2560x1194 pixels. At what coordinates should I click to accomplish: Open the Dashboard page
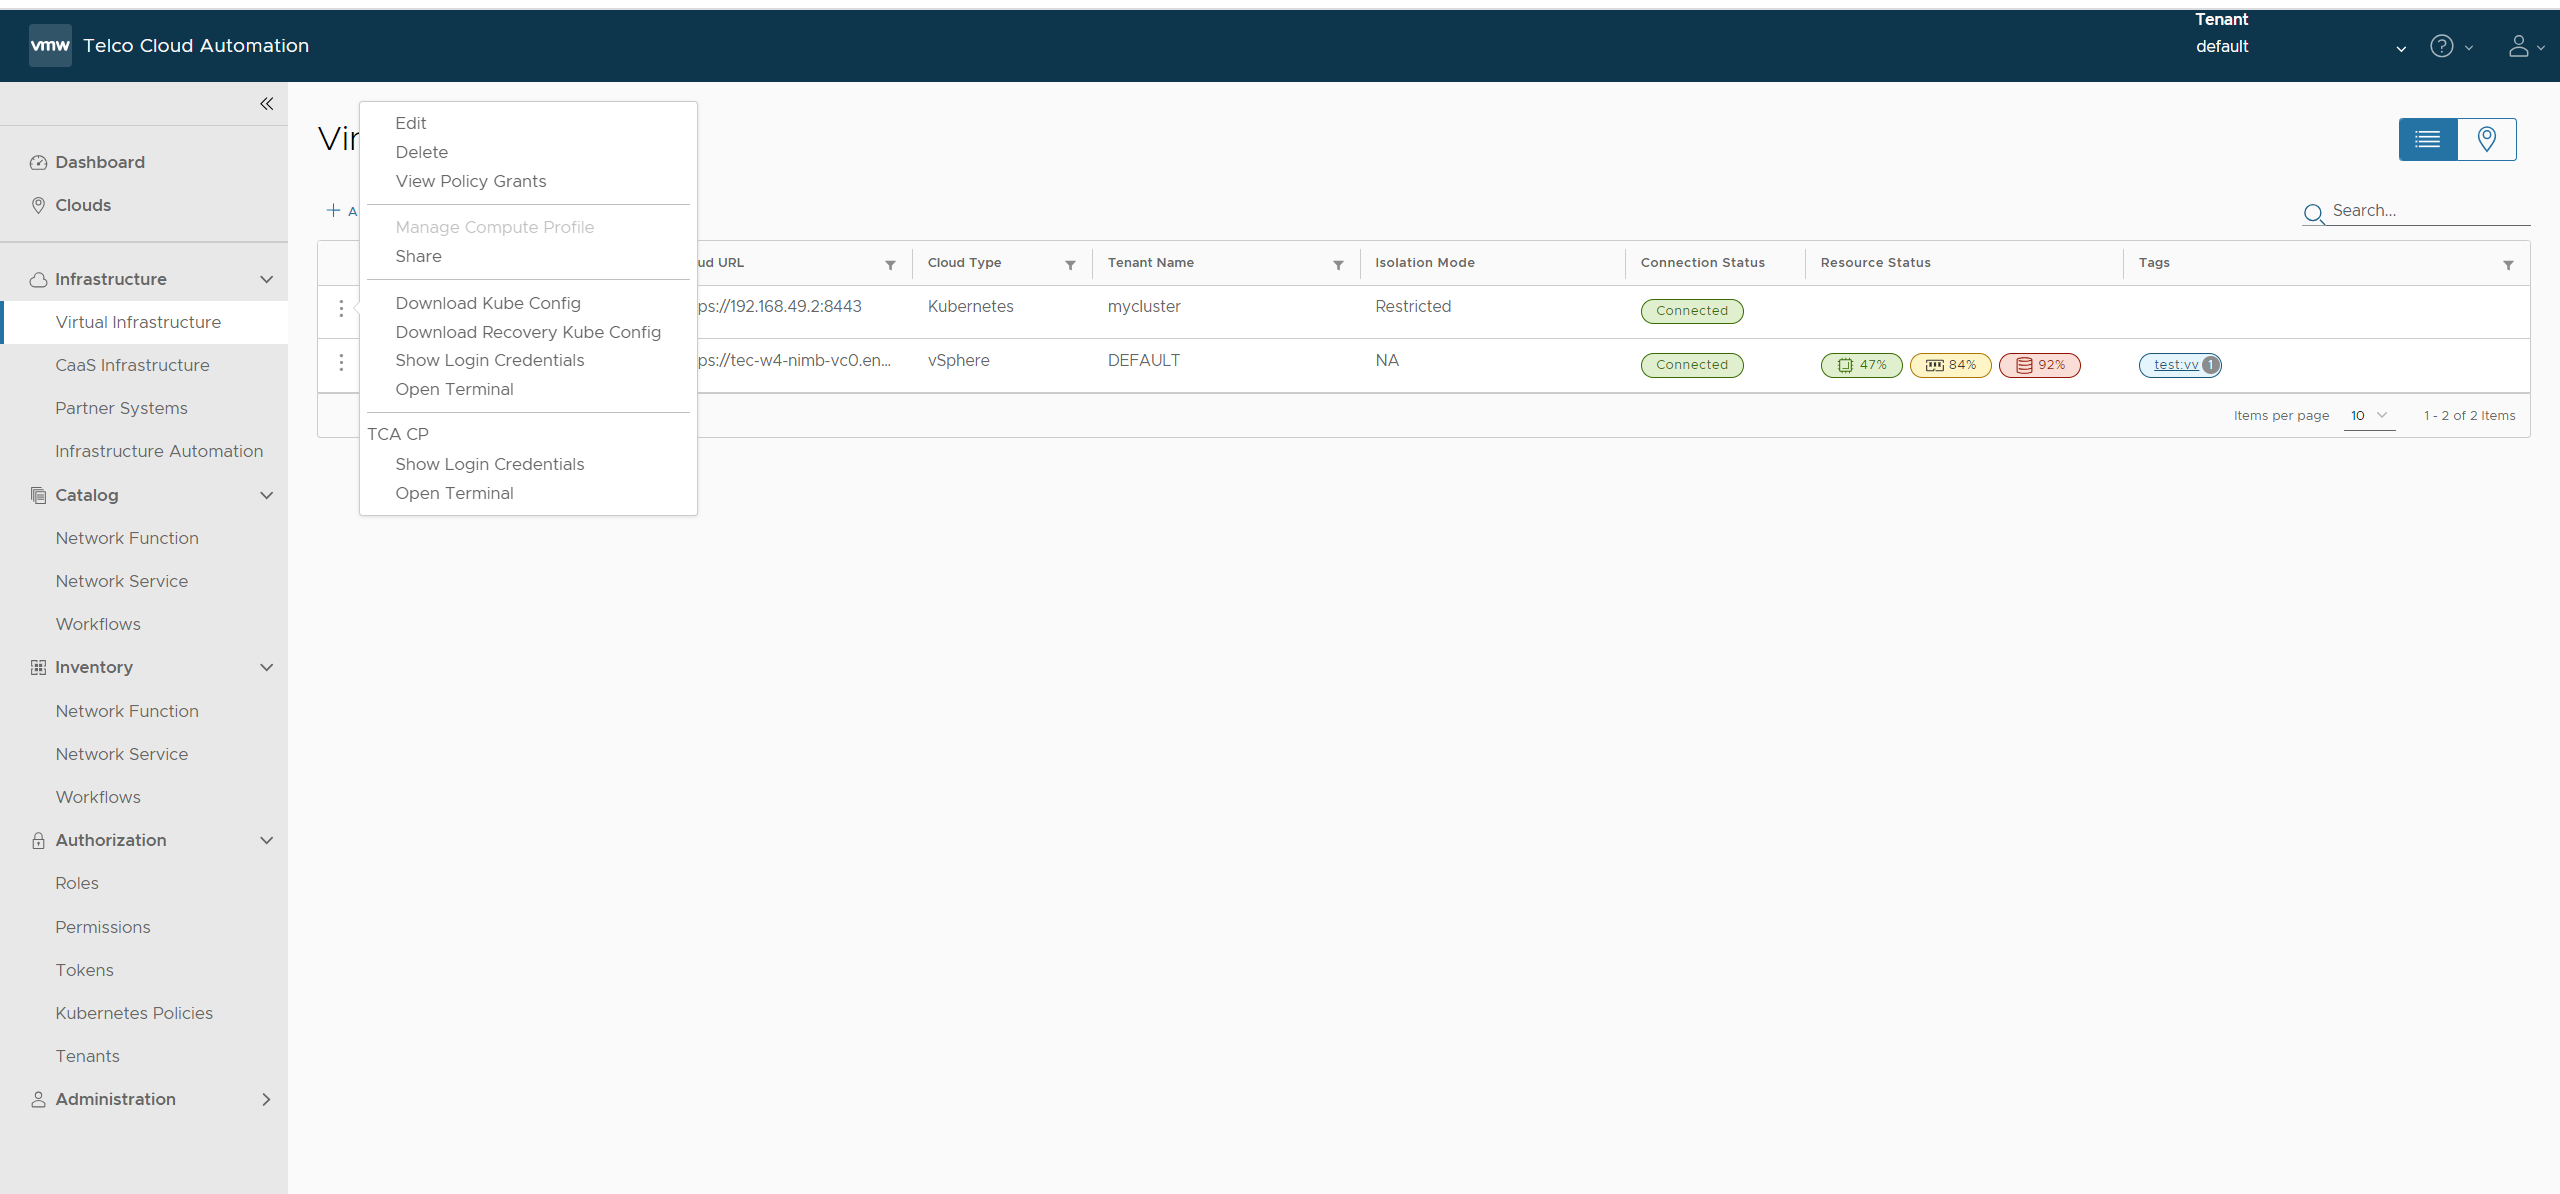coord(100,162)
